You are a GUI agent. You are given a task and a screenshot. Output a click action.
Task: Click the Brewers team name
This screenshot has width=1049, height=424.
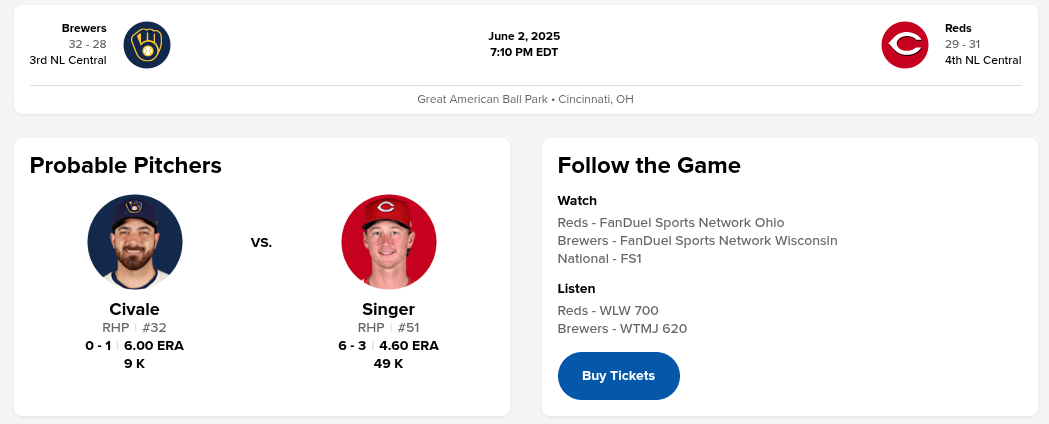84,28
